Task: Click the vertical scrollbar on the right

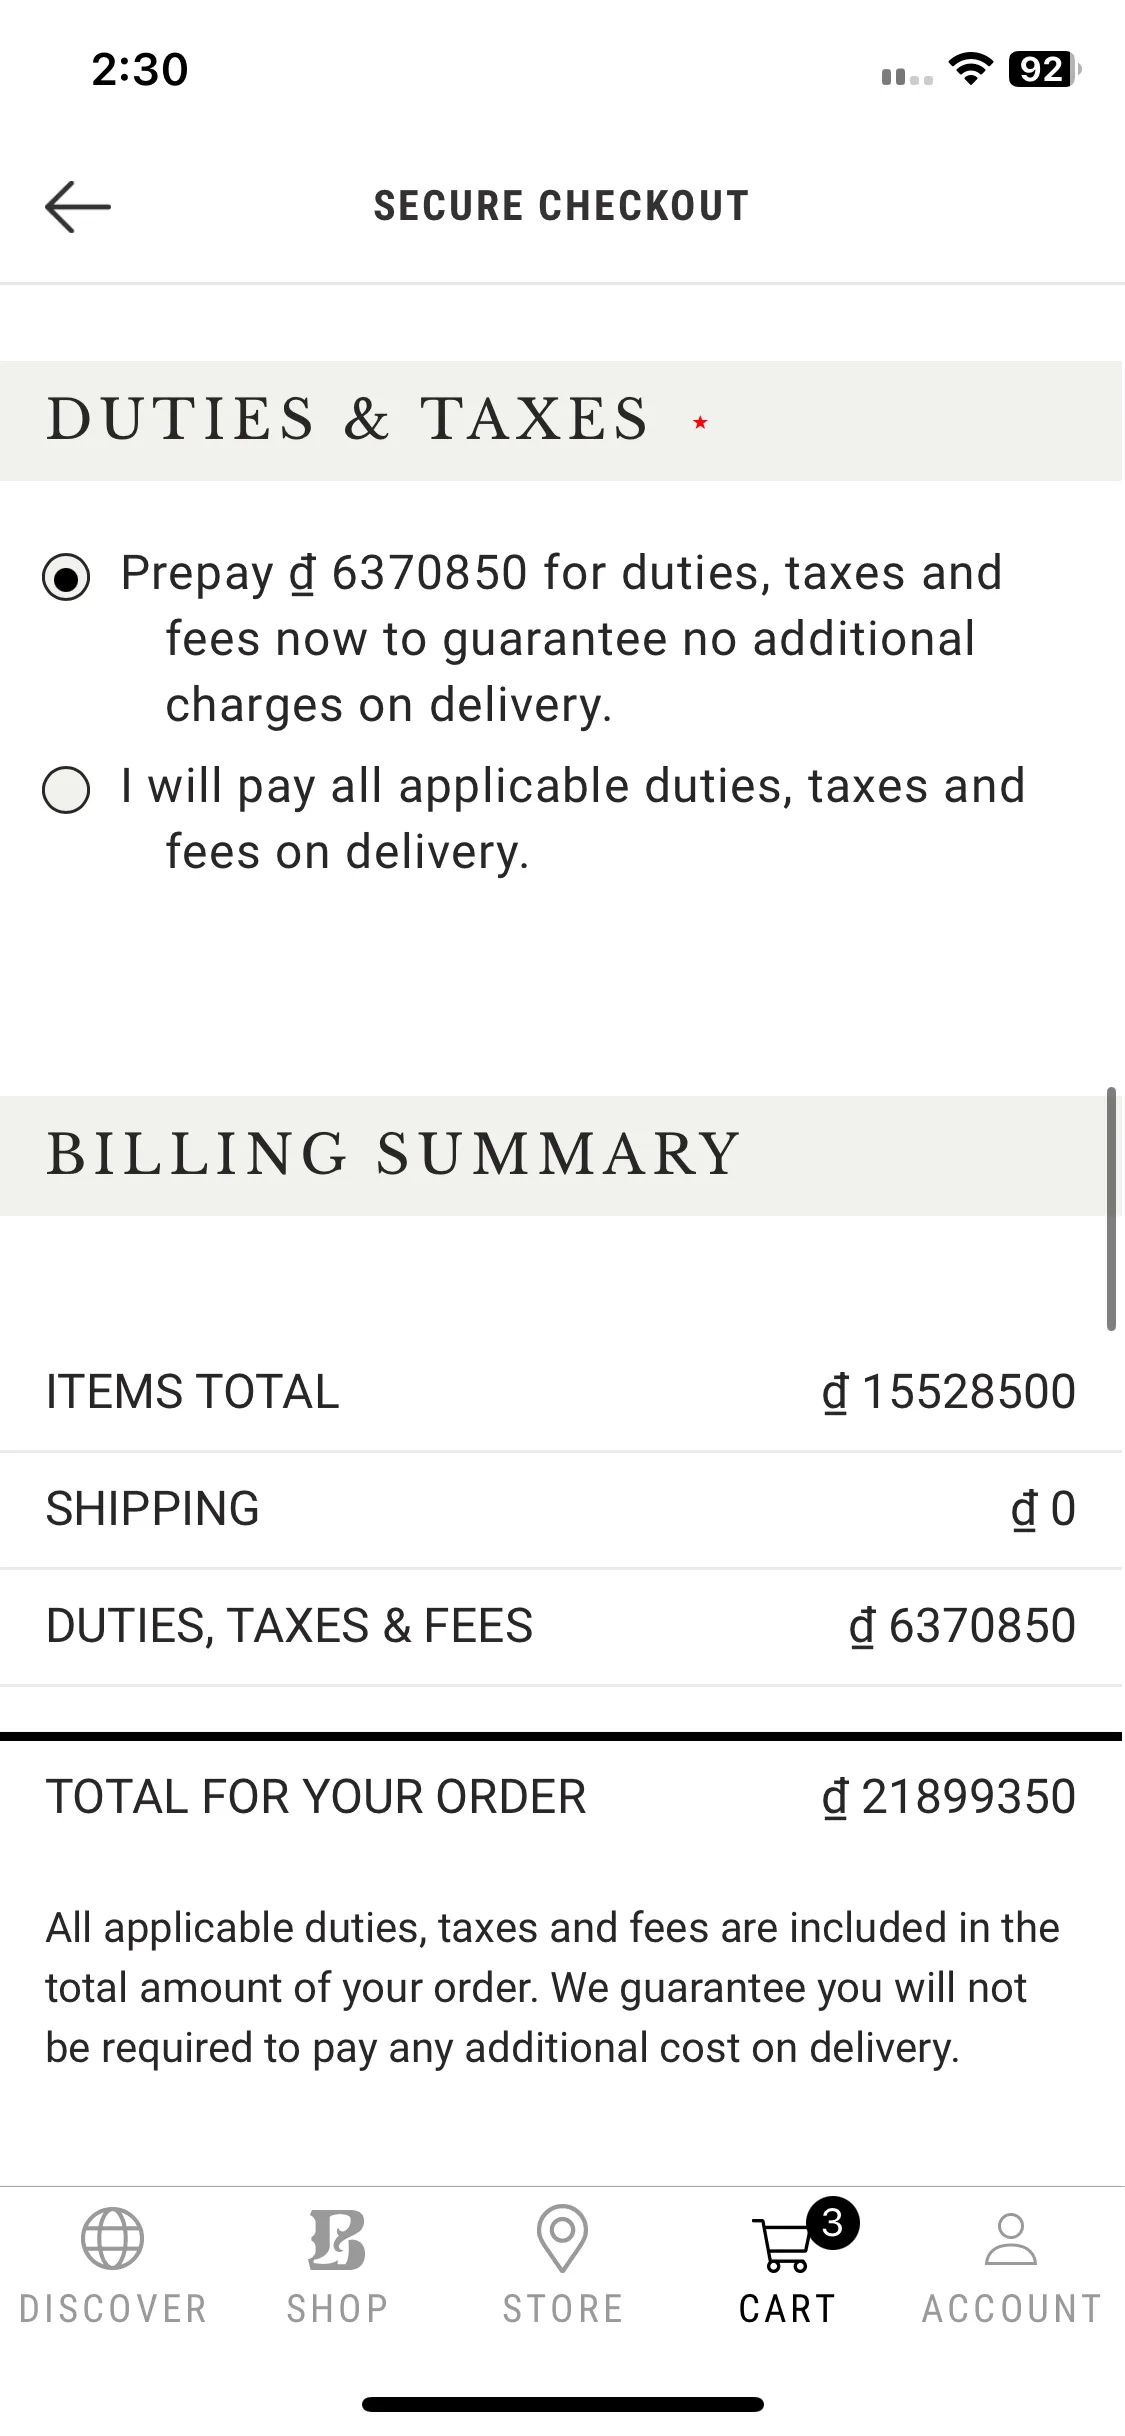Action: point(1111,1209)
